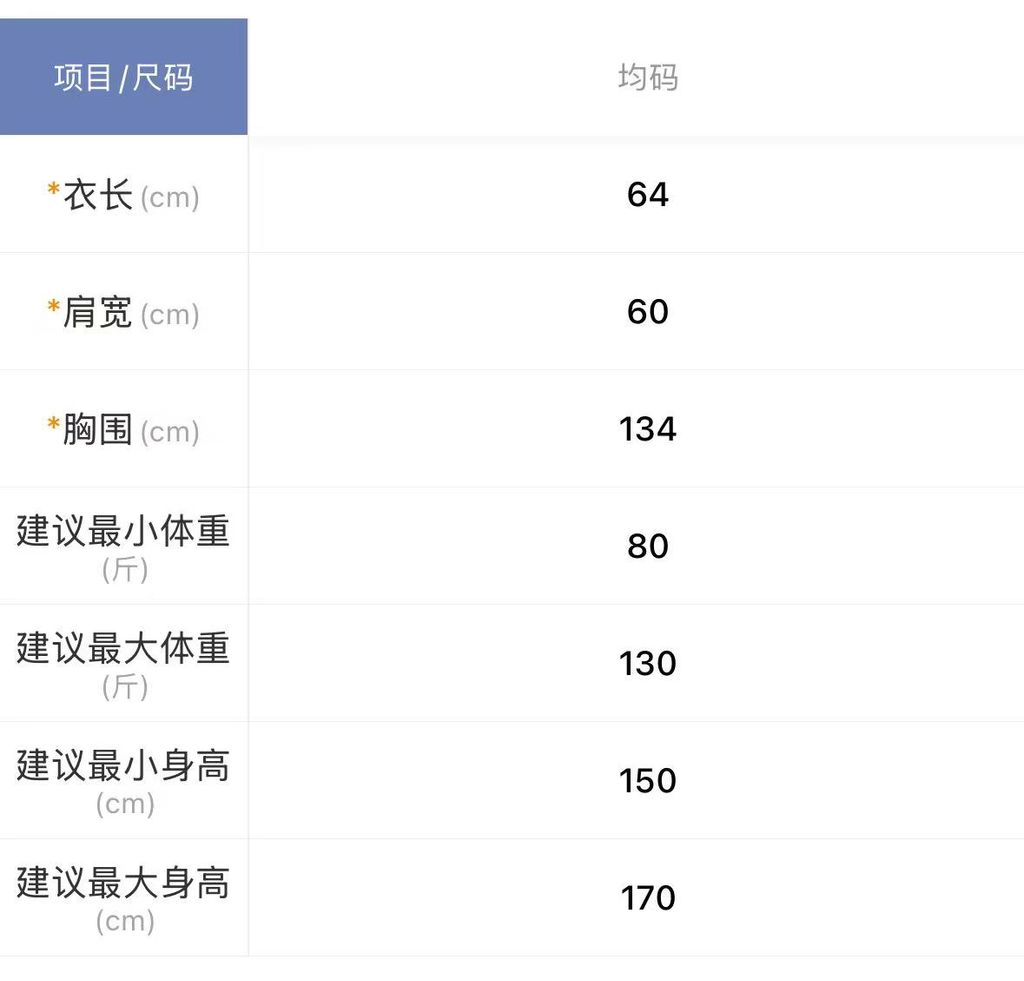Click the orange asterisk before 胸围
This screenshot has width=1024, height=981.
pyautogui.click(x=54, y=425)
